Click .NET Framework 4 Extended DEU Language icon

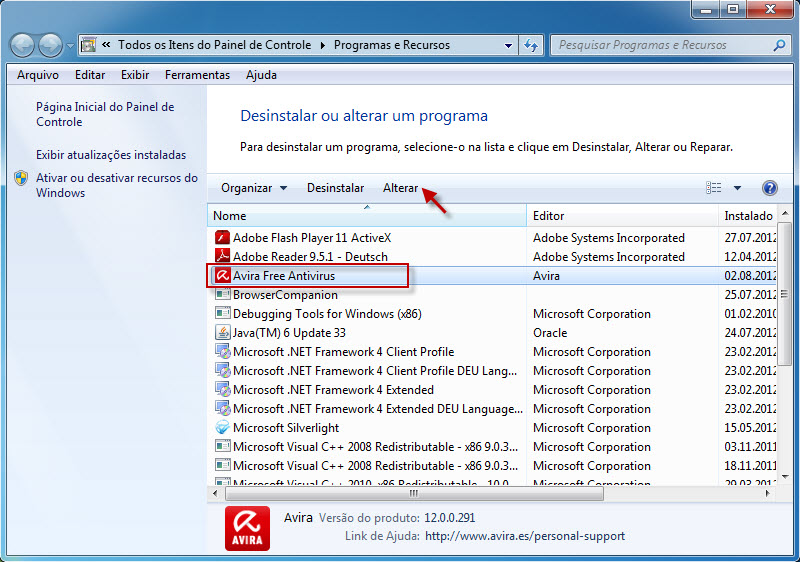222,408
